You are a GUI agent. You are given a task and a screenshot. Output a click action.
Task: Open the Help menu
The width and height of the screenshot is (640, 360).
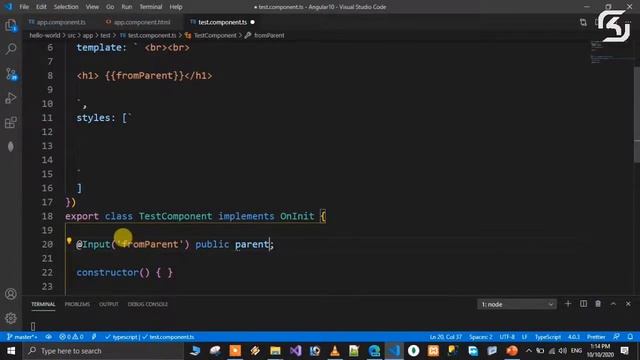click(176, 7)
